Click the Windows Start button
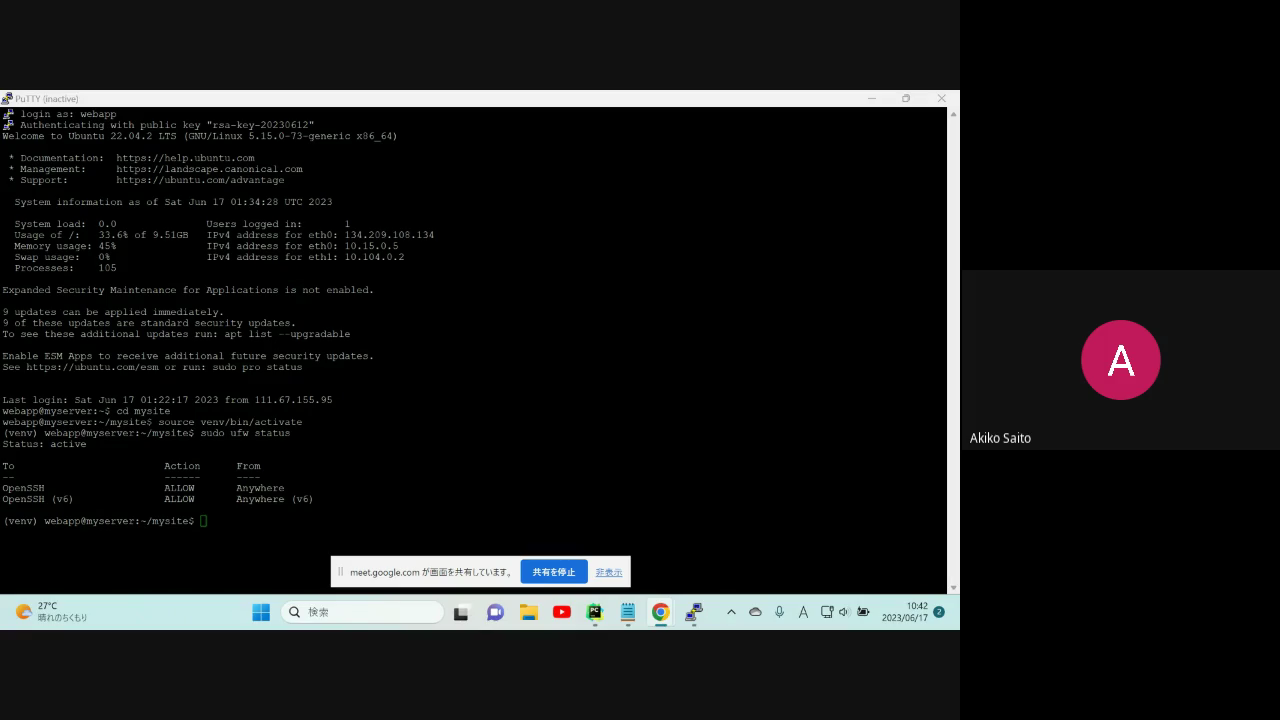This screenshot has height=720, width=1280. pyautogui.click(x=261, y=612)
